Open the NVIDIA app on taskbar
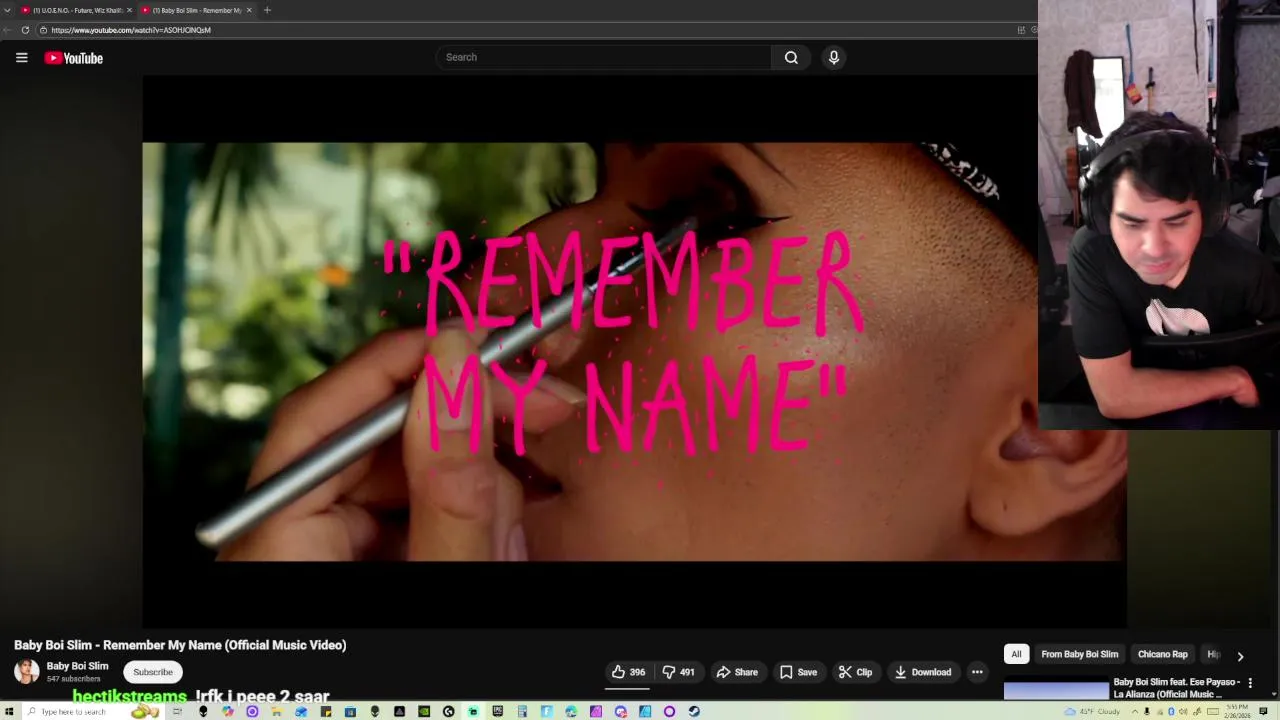This screenshot has width=1280, height=720. pos(423,712)
